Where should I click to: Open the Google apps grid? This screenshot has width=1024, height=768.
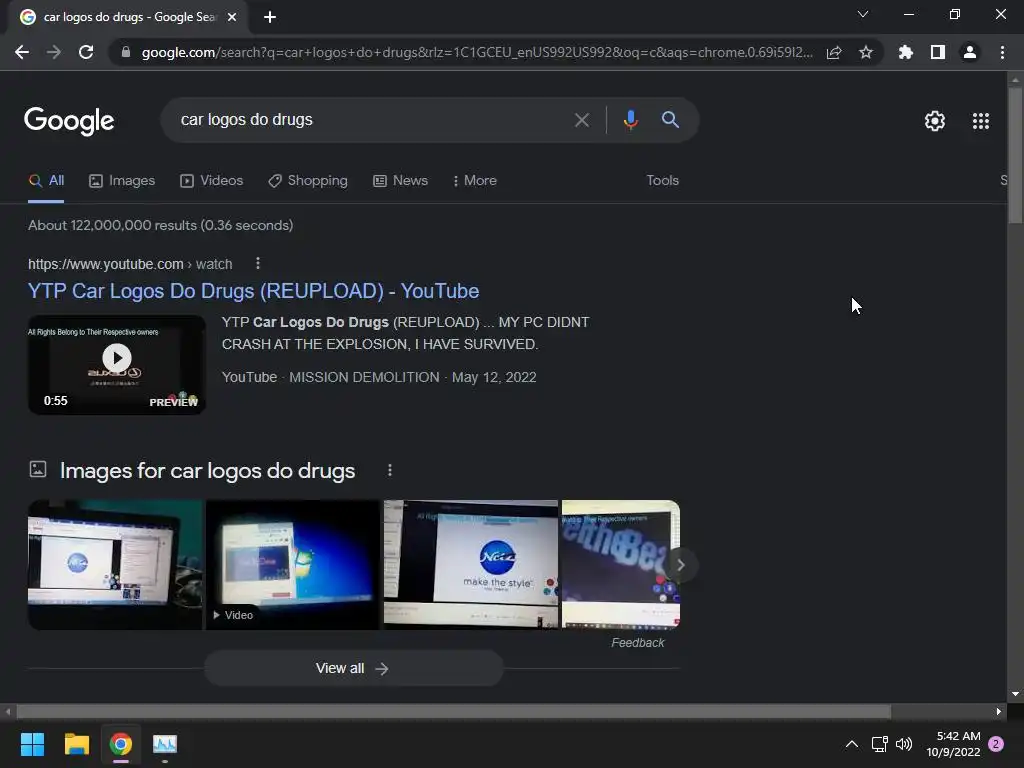click(981, 121)
